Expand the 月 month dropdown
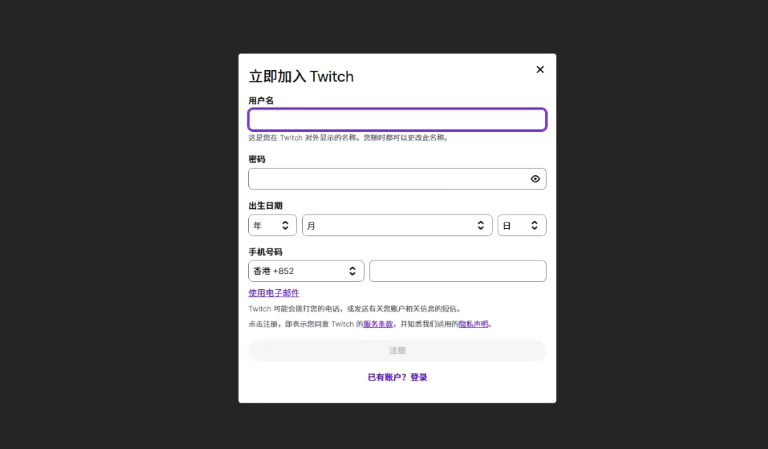 397,226
